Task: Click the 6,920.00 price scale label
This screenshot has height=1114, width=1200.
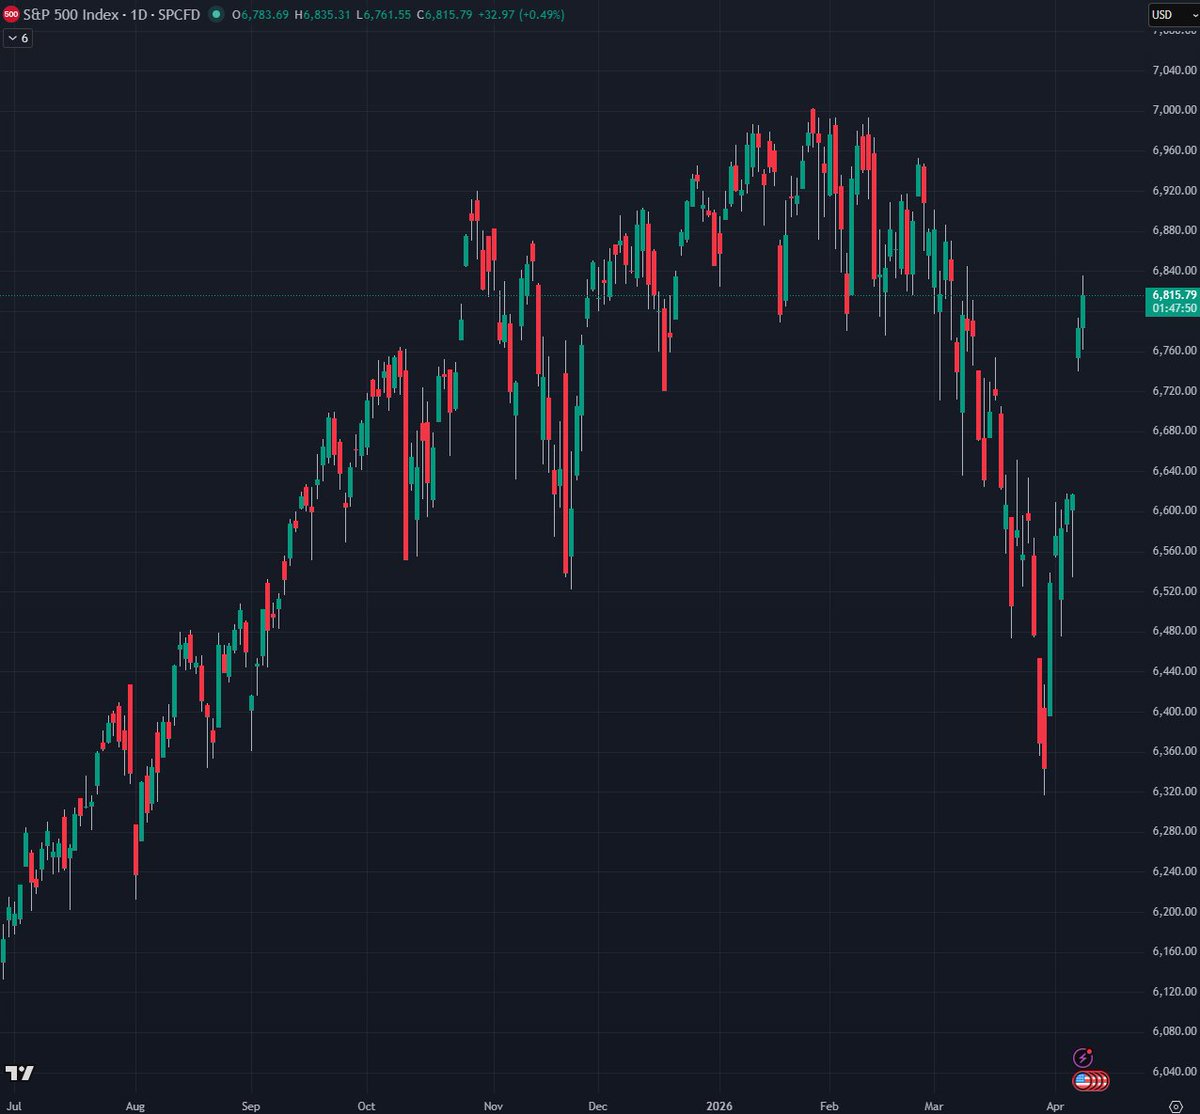Action: (1174, 190)
